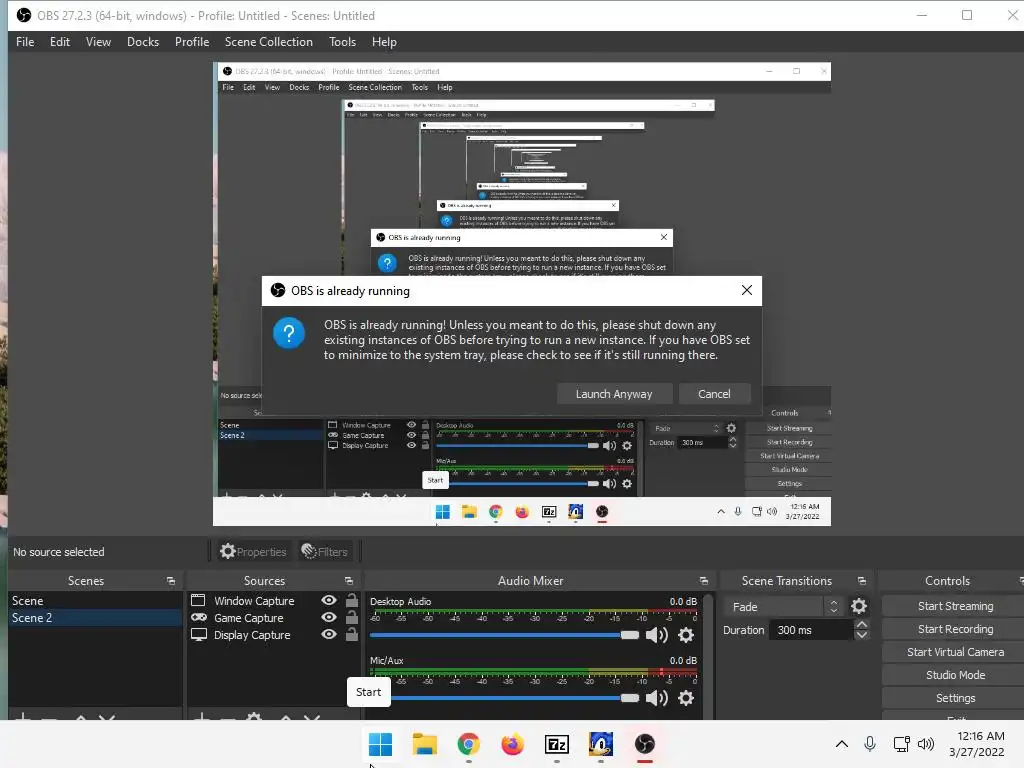Open Google Chrome from the taskbar
Image resolution: width=1024 pixels, height=768 pixels.
pyautogui.click(x=468, y=744)
